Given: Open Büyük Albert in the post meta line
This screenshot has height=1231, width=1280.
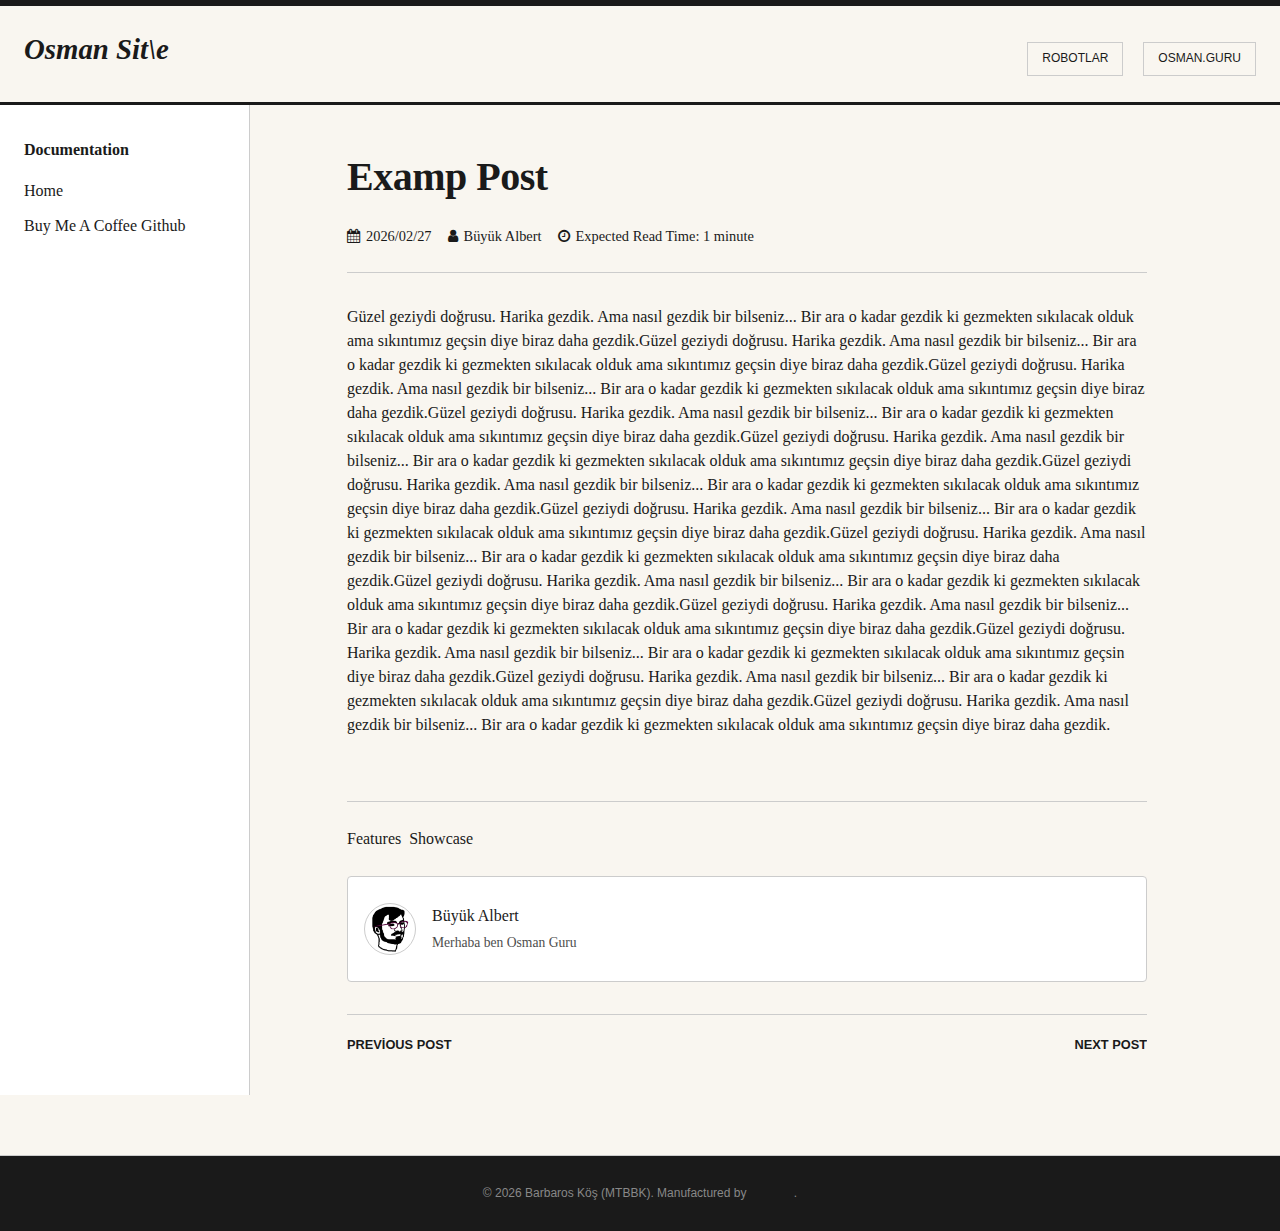Looking at the screenshot, I should tap(502, 236).
